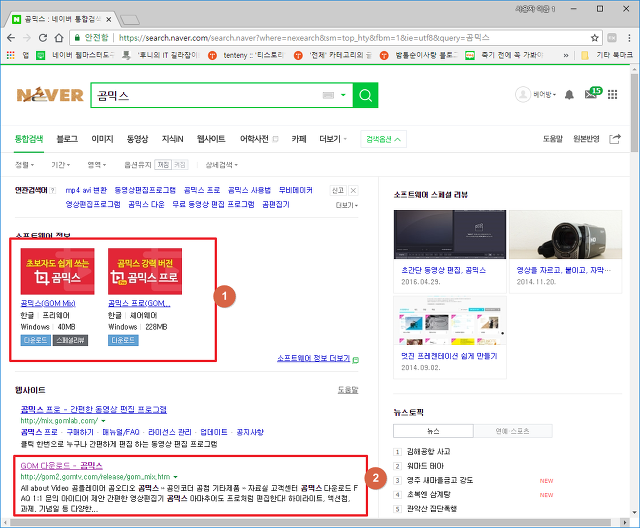Click the share icon beside 원본반영

[615, 139]
